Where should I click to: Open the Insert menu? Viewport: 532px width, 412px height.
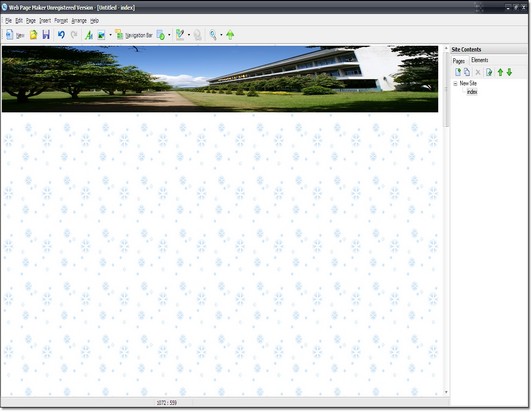coord(45,21)
